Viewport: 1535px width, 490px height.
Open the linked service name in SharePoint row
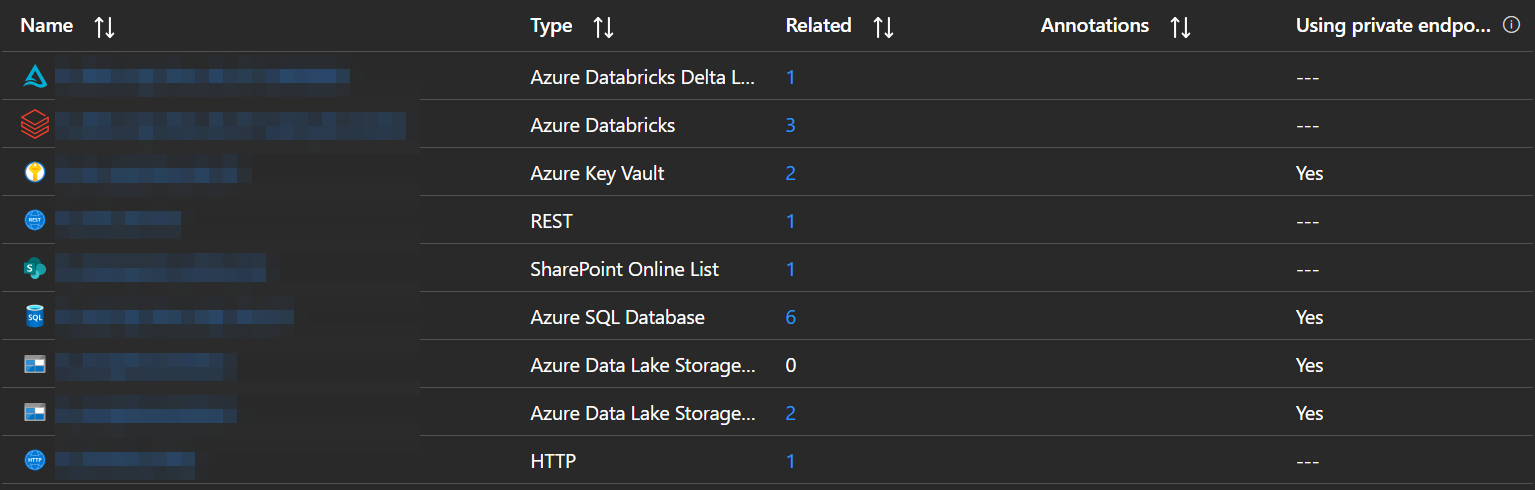tap(161, 269)
